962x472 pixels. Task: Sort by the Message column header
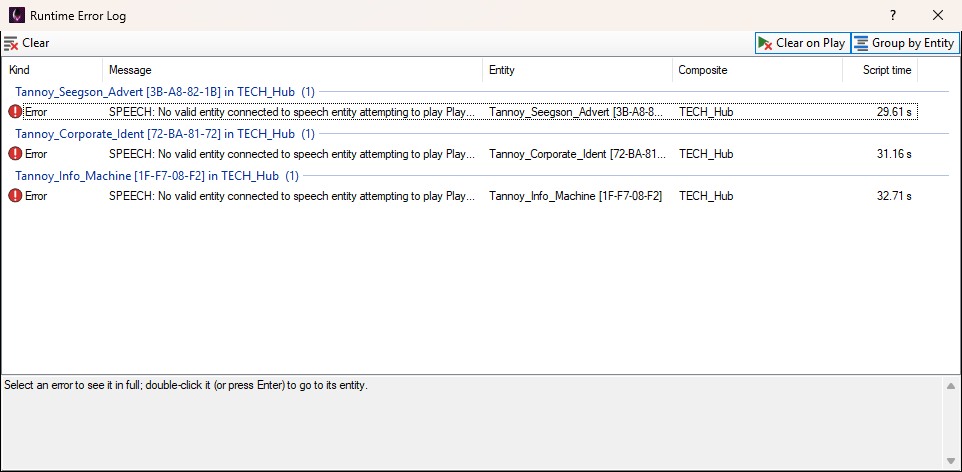tap(293, 70)
